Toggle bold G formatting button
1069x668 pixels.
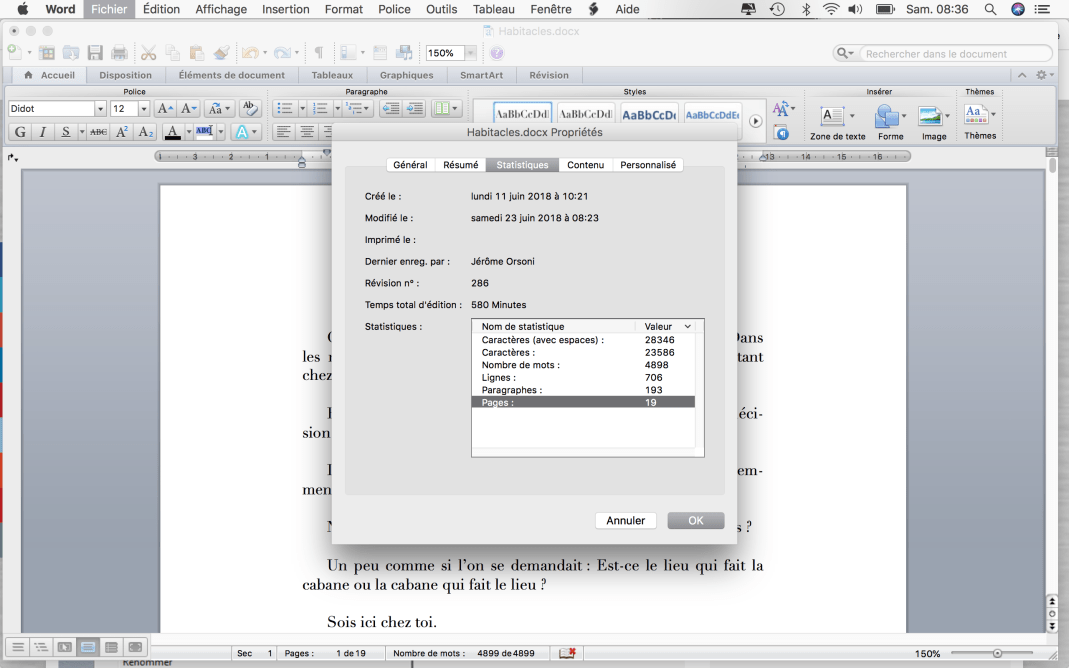point(19,132)
